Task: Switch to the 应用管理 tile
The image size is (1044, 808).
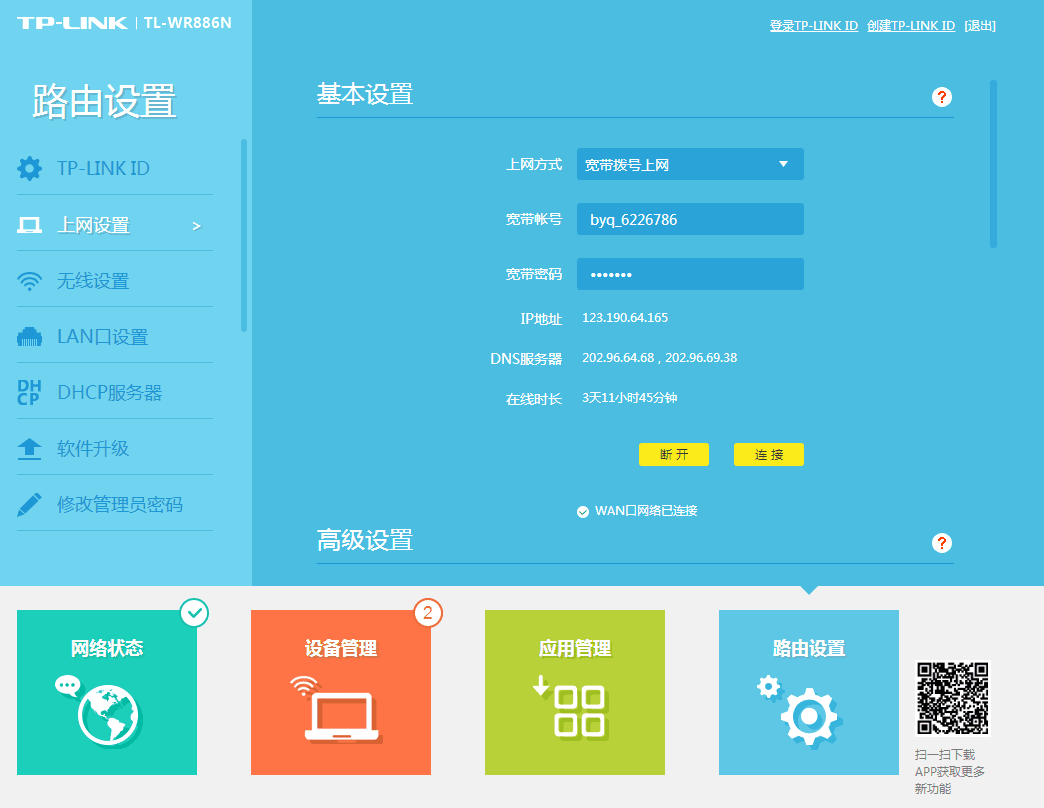Action: pos(575,692)
